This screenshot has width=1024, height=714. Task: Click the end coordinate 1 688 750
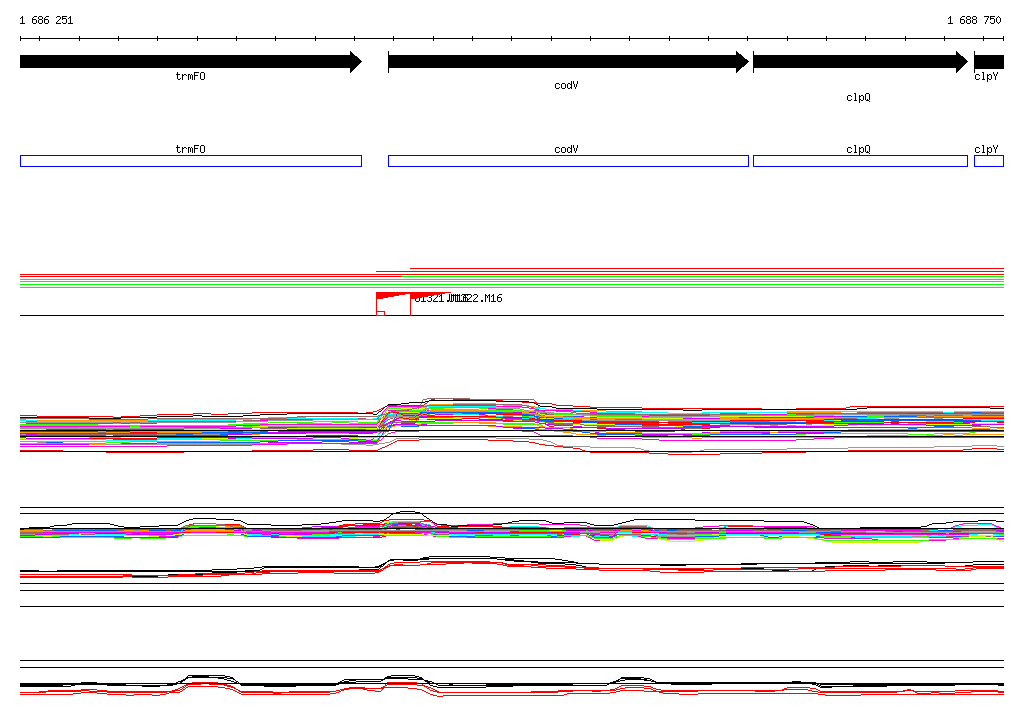(x=974, y=20)
